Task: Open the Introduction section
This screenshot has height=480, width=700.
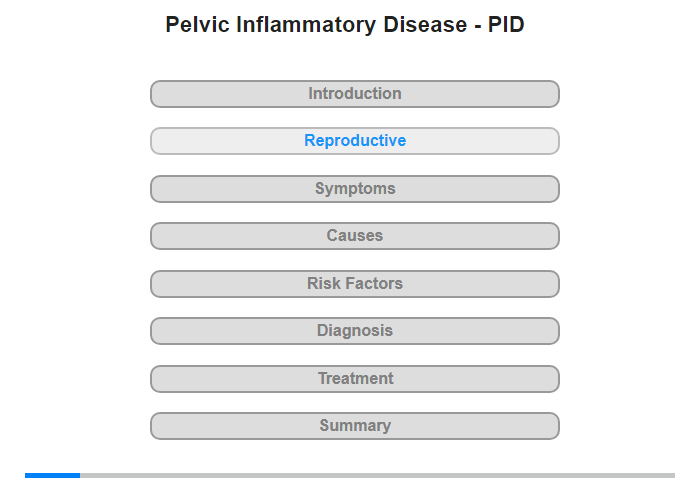Action: (355, 94)
